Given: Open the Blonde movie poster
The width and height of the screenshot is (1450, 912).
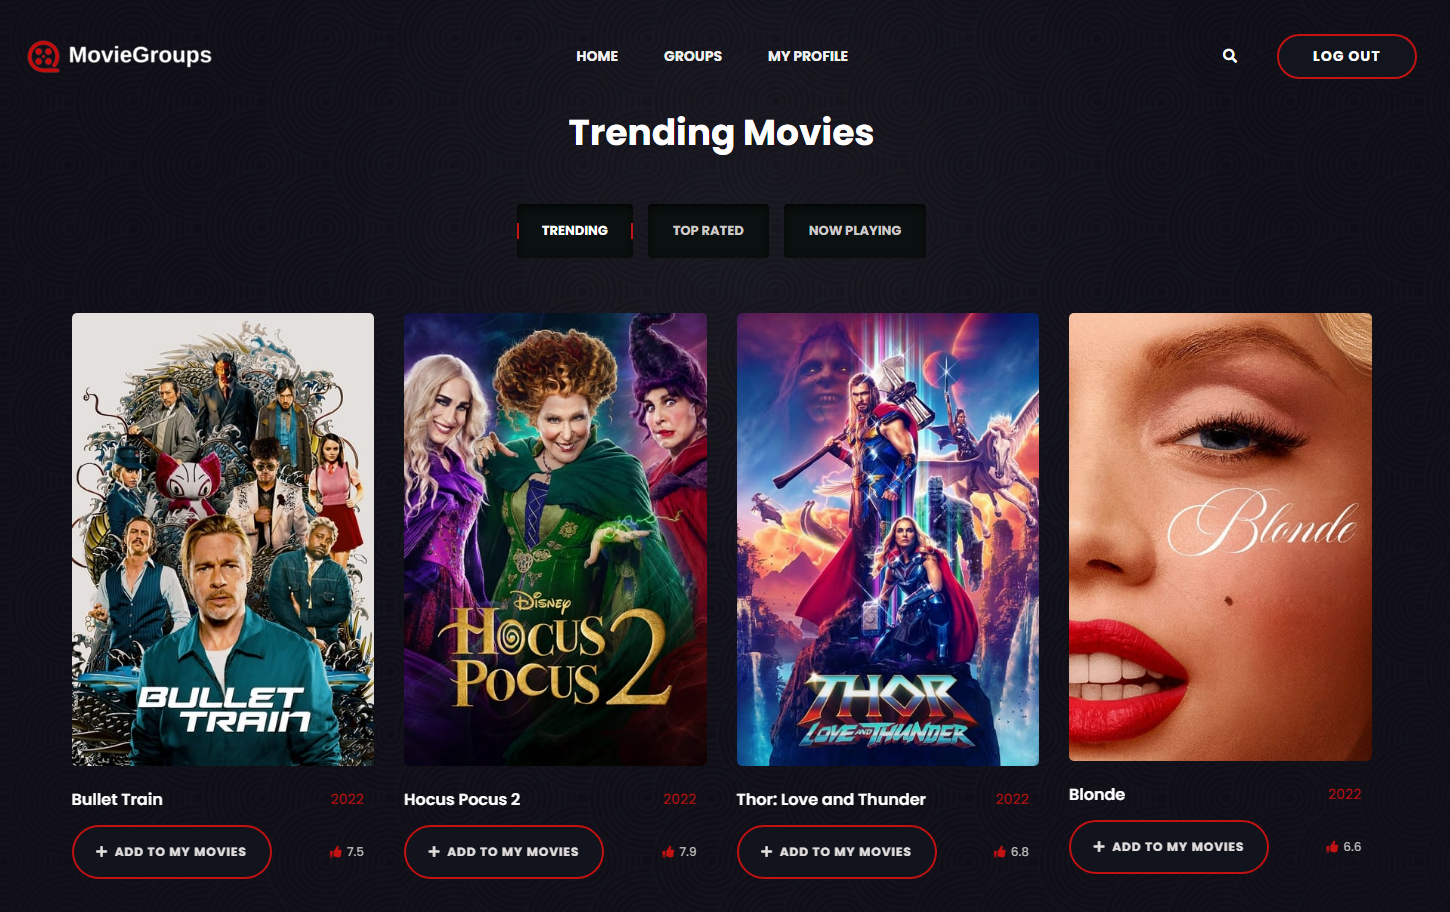Looking at the screenshot, I should (1220, 537).
